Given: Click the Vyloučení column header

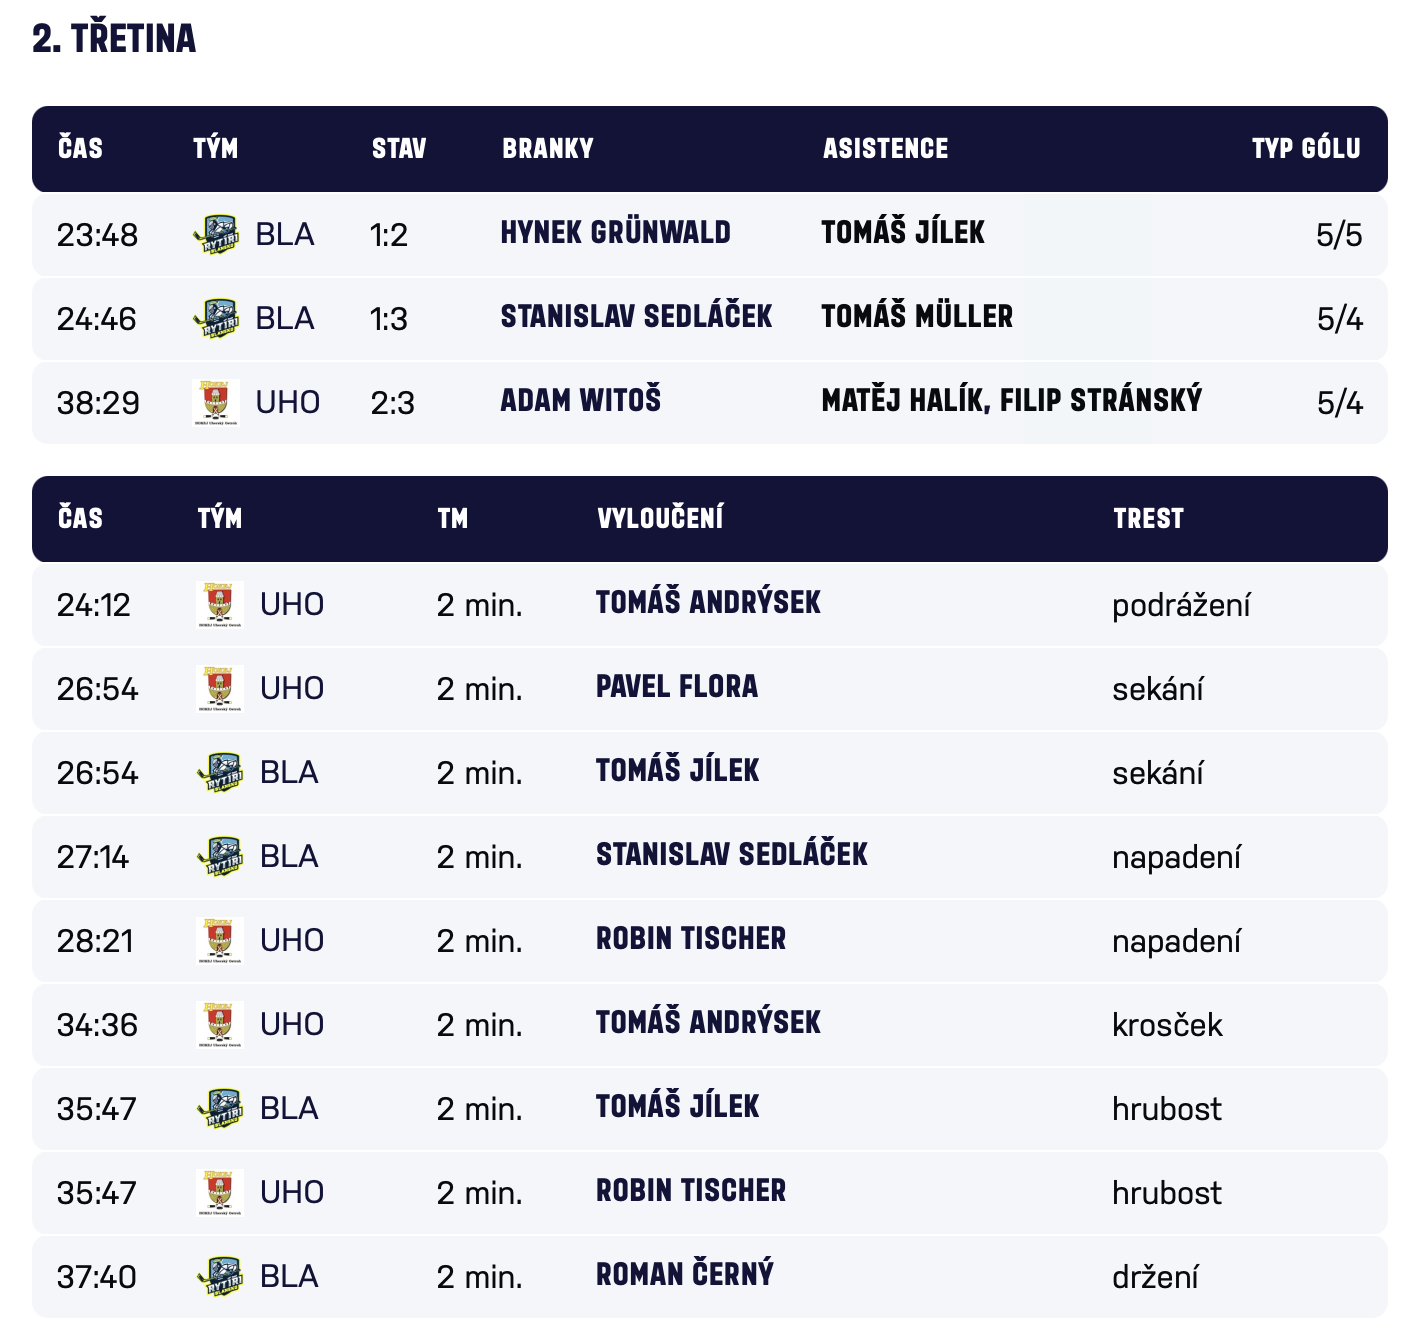Looking at the screenshot, I should coord(660,518).
